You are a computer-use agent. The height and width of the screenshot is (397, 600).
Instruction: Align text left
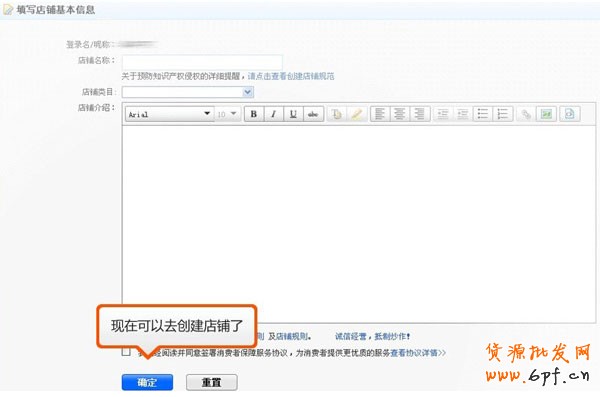tap(380, 114)
